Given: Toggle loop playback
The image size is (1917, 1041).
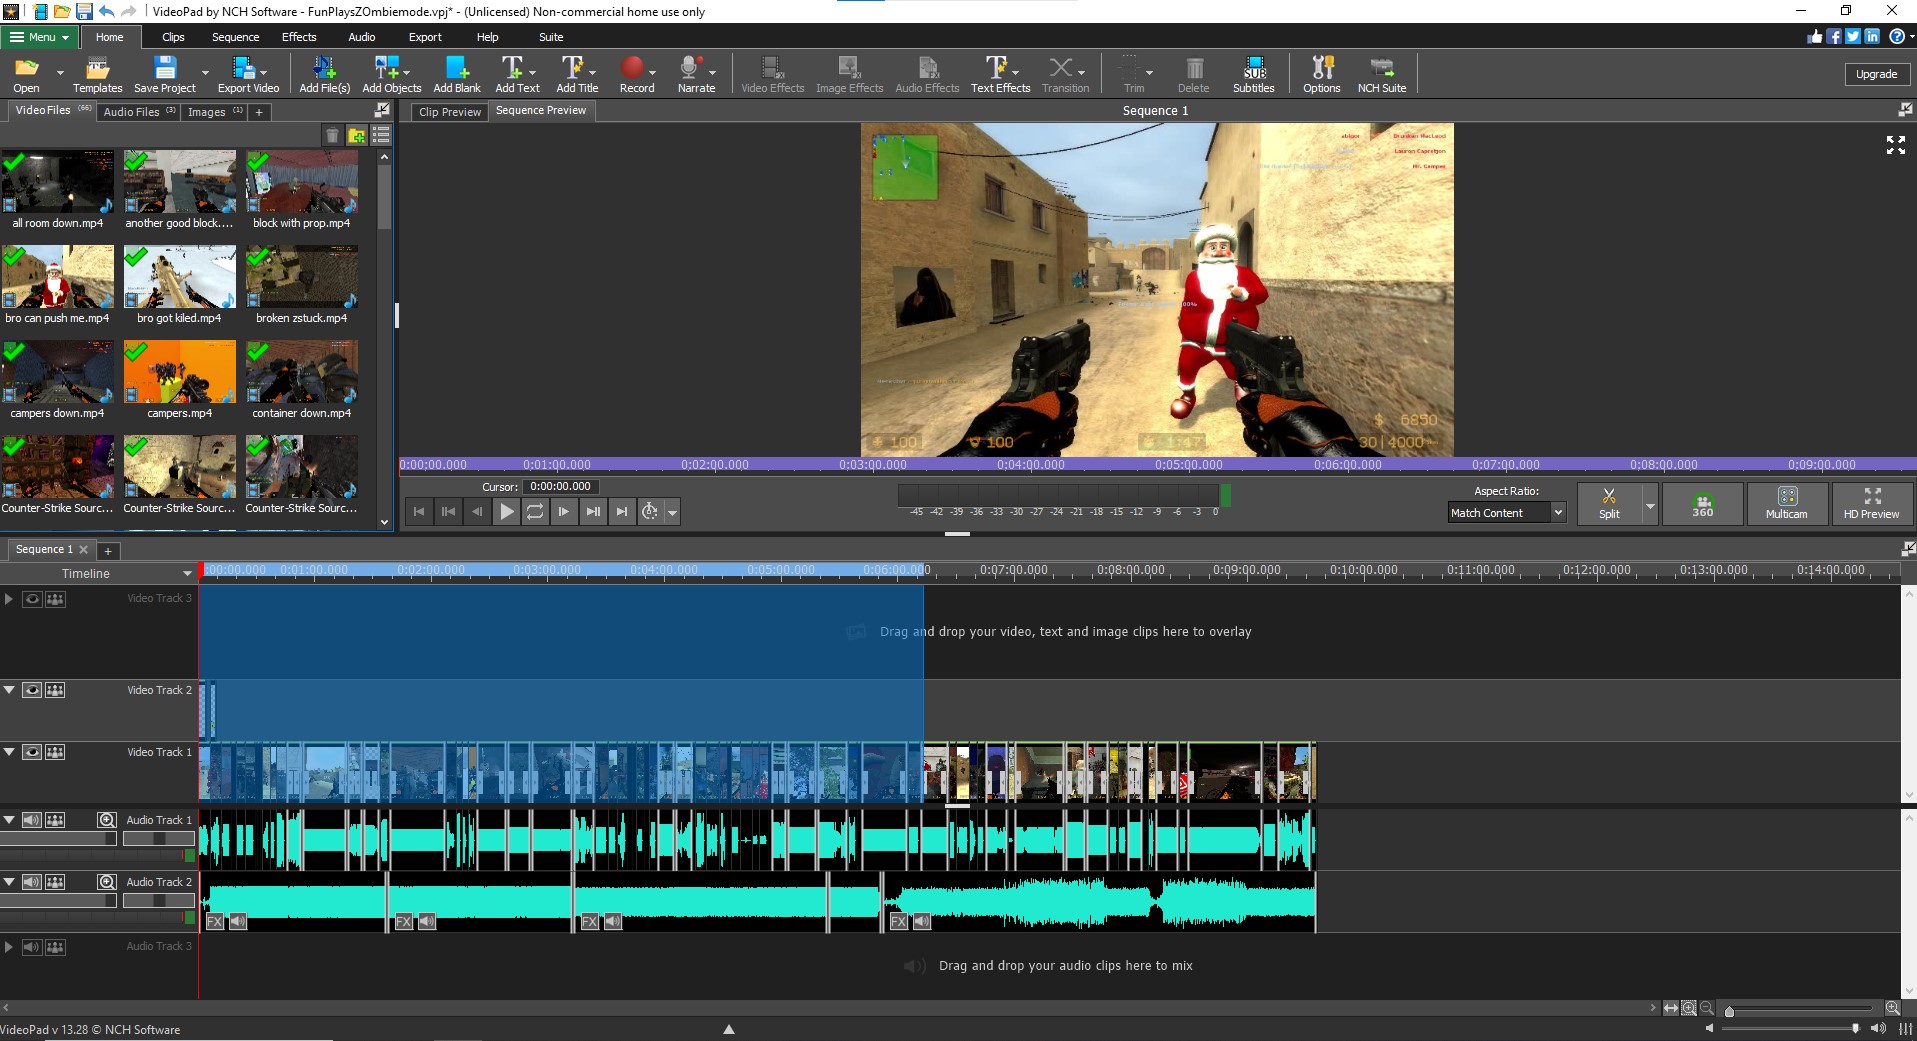Looking at the screenshot, I should pyautogui.click(x=535, y=511).
